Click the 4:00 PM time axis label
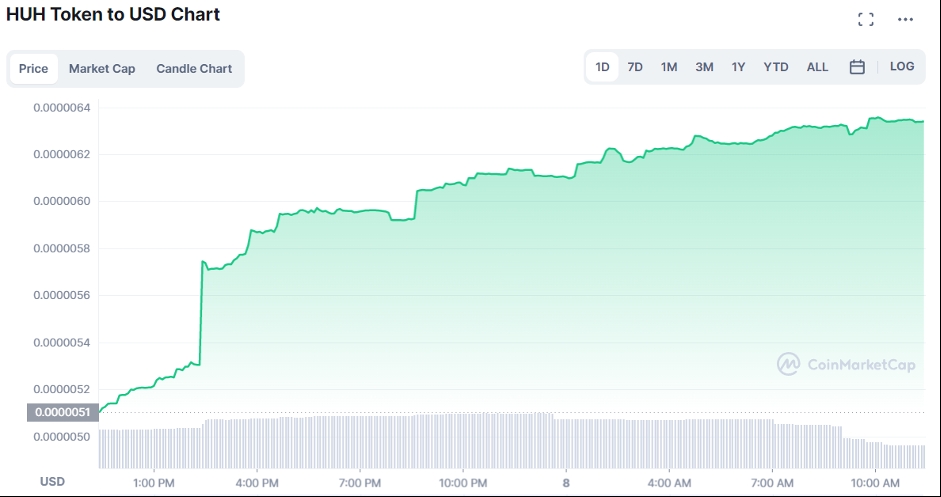Viewport: 941px width, 497px height. pos(256,483)
